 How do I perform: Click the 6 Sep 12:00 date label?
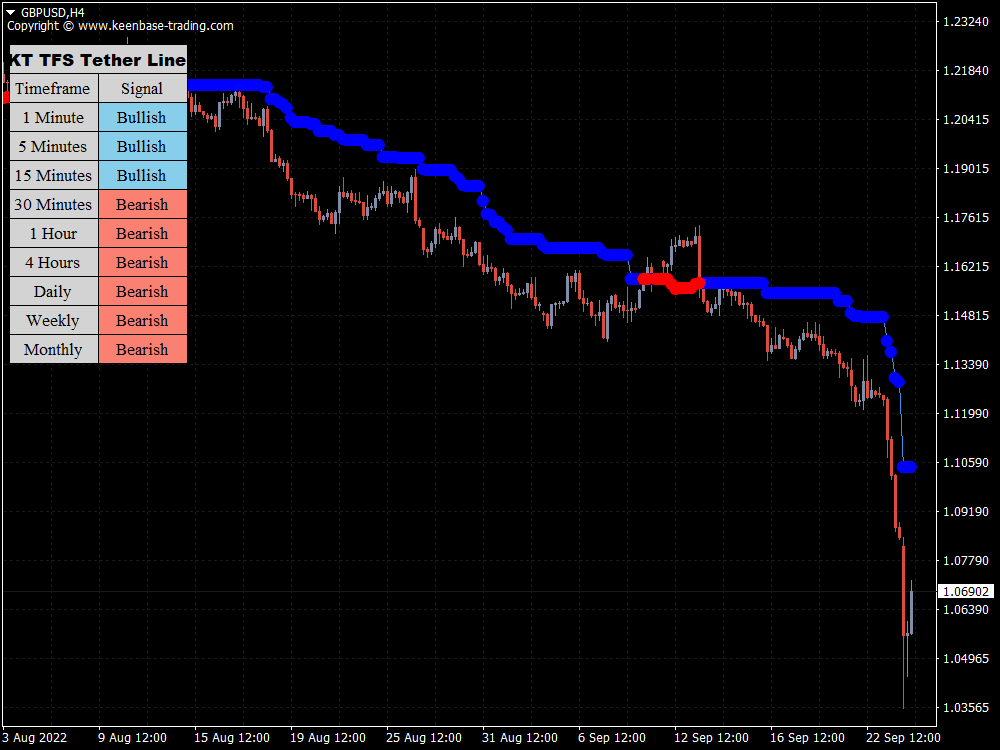coord(612,738)
